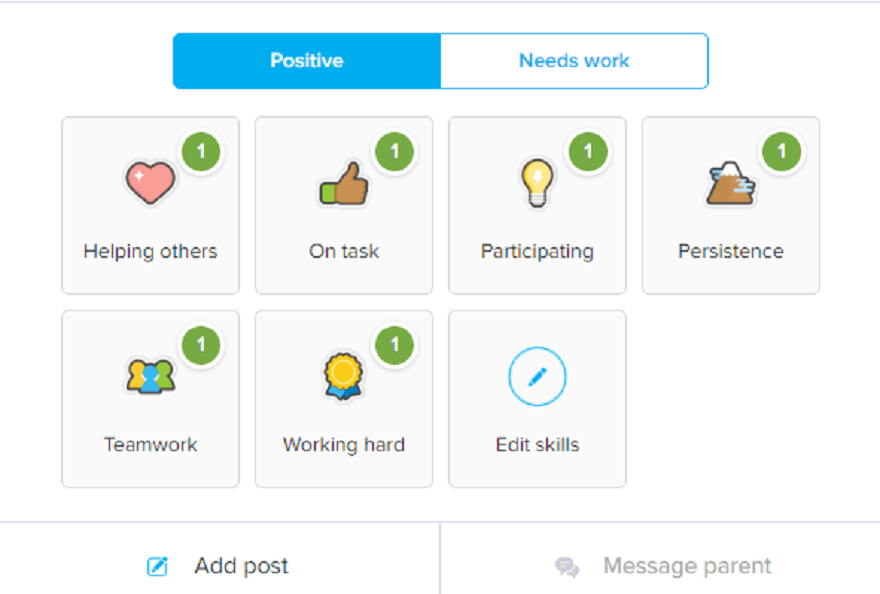Click the Add post compose icon
The image size is (880, 594).
(157, 567)
